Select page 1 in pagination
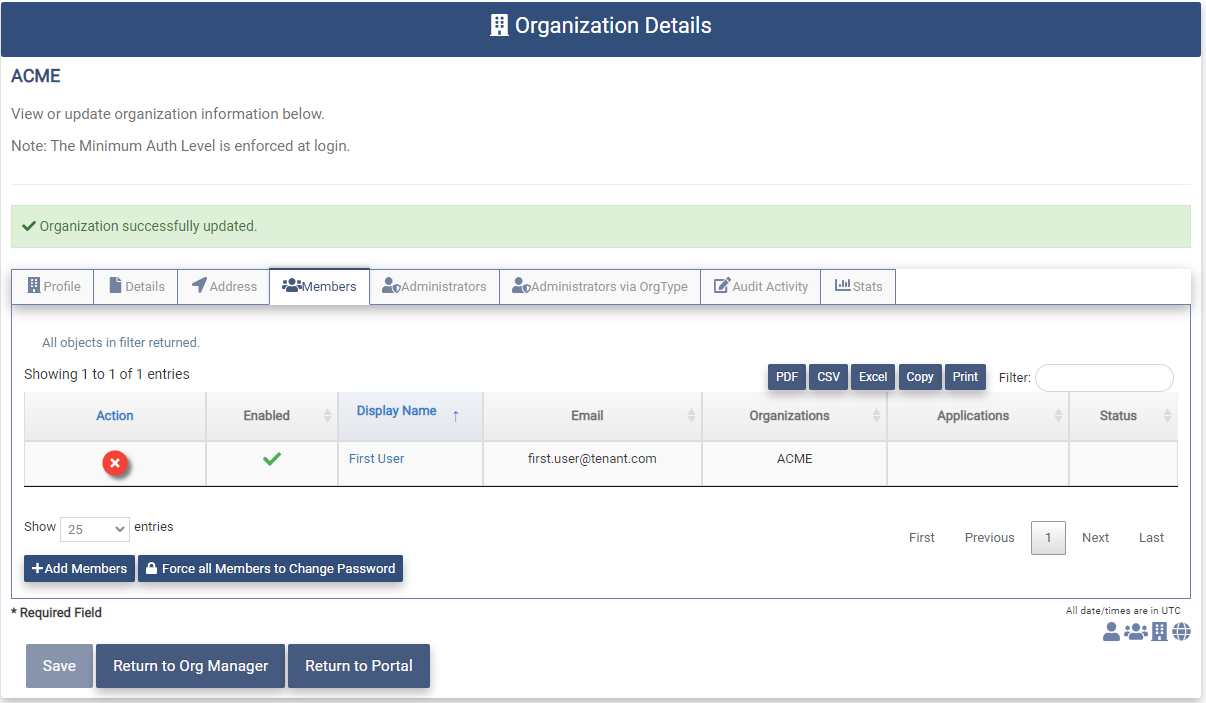This screenshot has height=703, width=1206. pos(1048,538)
